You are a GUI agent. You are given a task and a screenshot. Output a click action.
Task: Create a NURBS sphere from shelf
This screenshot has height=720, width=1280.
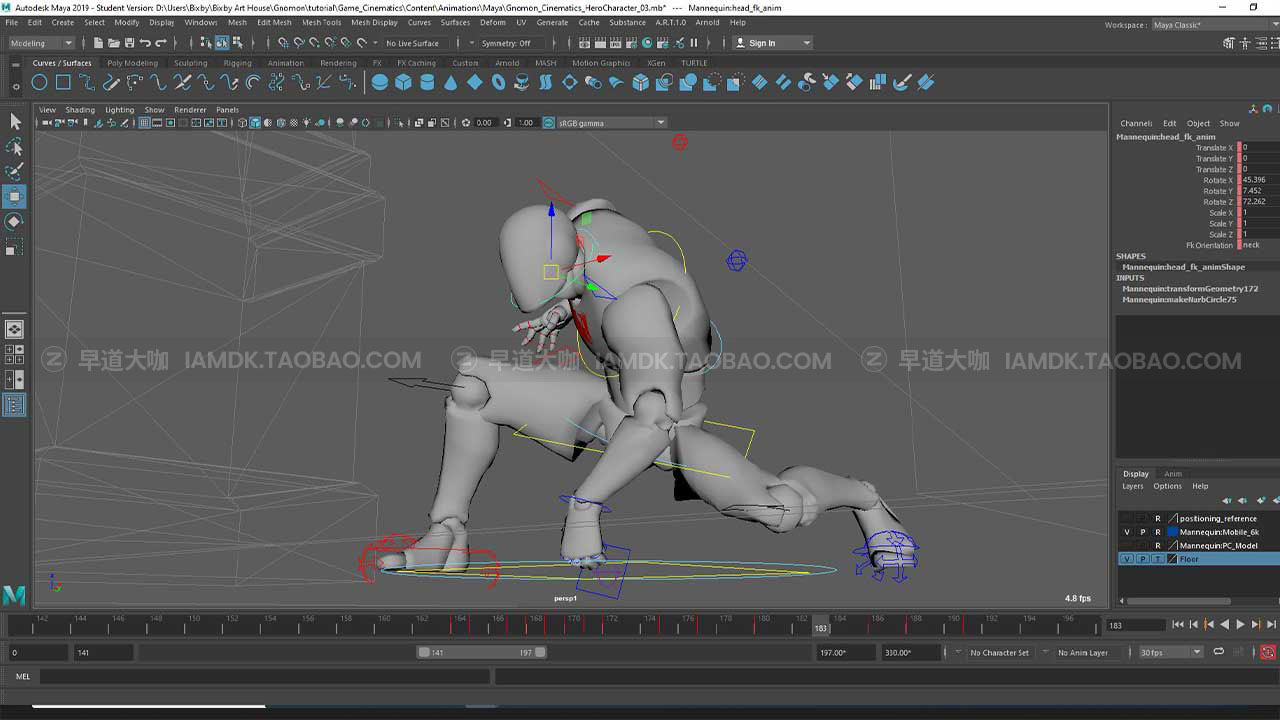[380, 82]
